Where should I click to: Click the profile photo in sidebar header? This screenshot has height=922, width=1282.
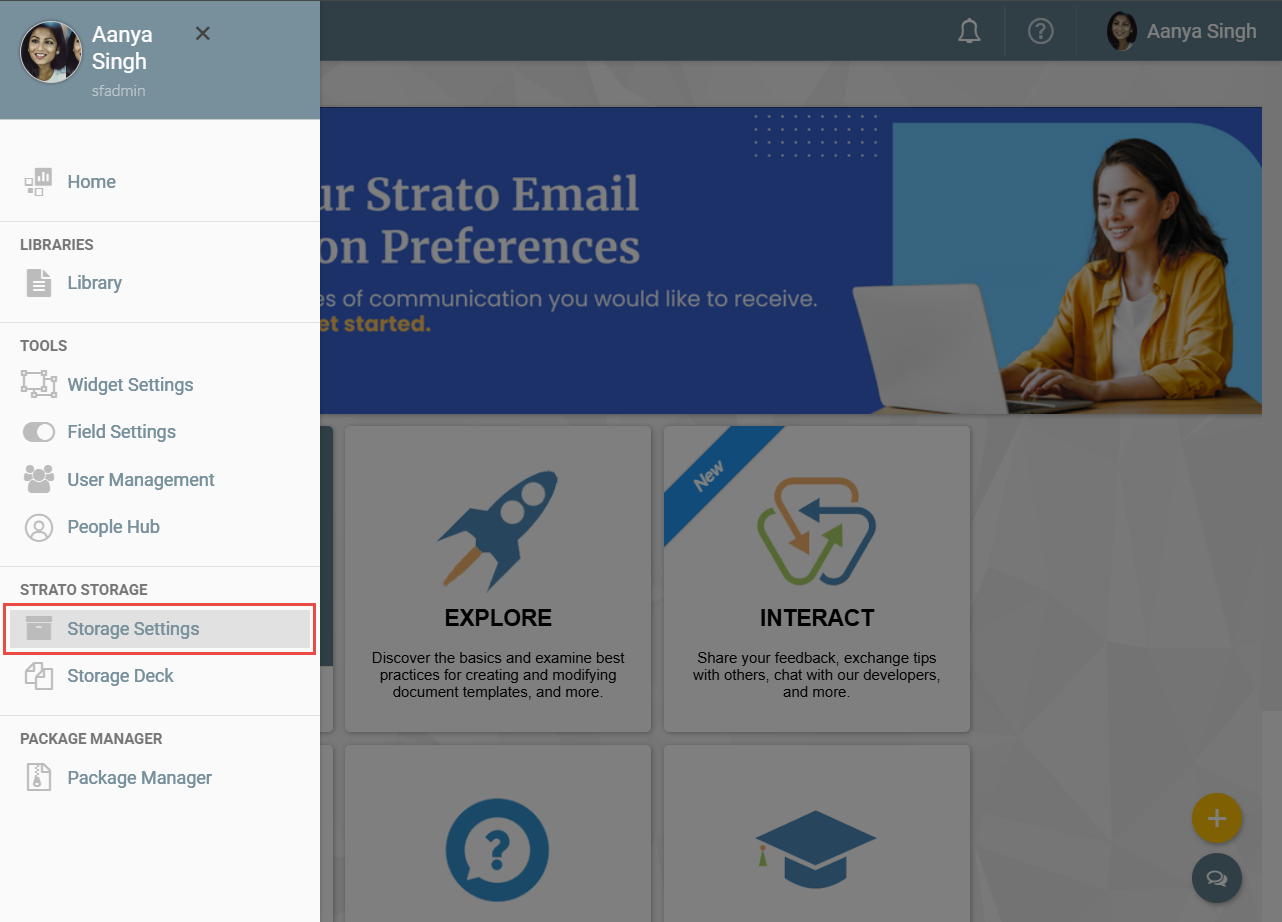click(x=51, y=52)
